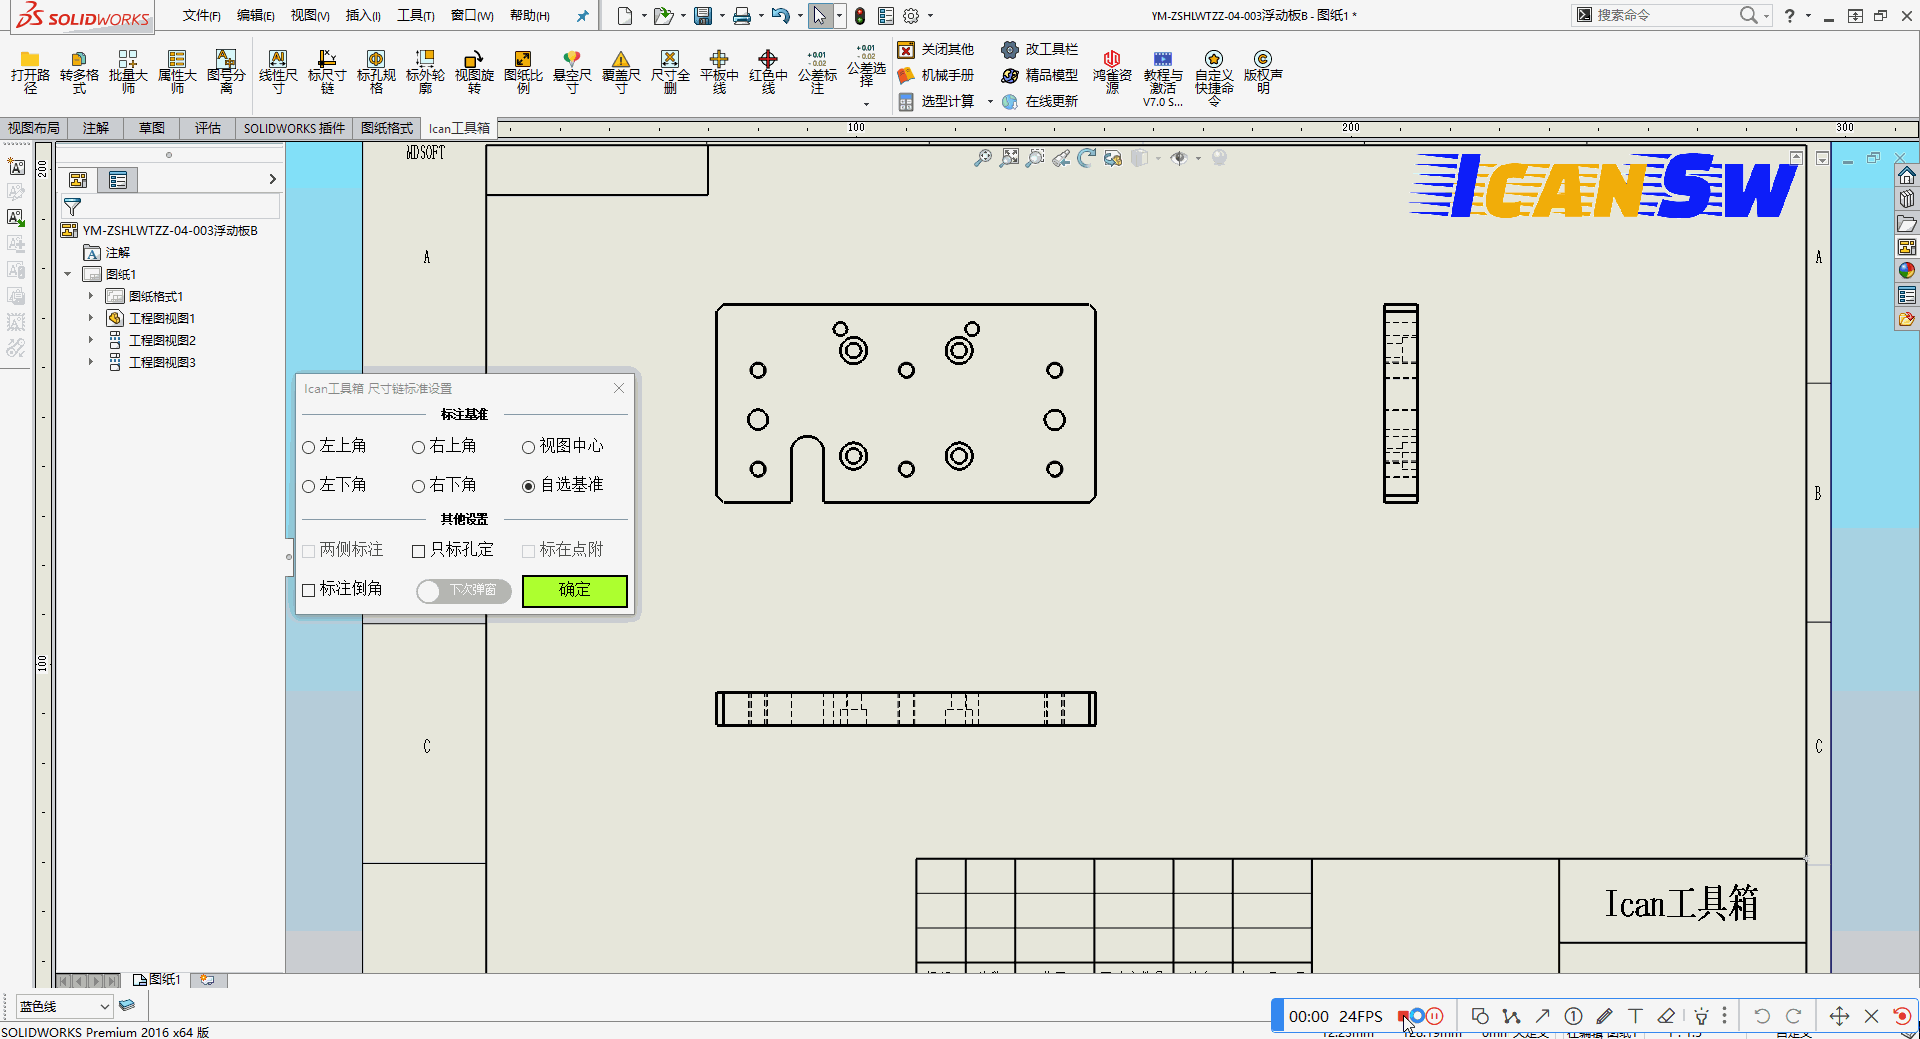Click the 版权声明 copyright icon
The image size is (1920, 1039).
pyautogui.click(x=1263, y=72)
